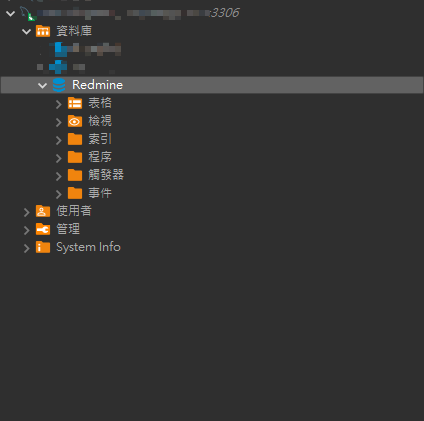Image resolution: width=424 pixels, height=421 pixels.
Task: Select the 程序 procedures item
Action: (100, 157)
